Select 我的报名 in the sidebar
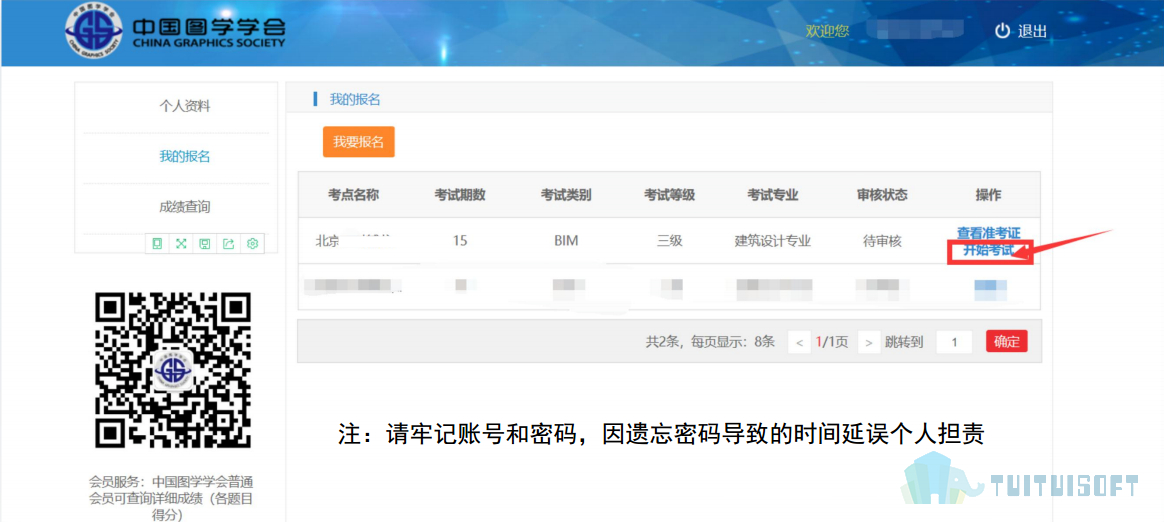 click(x=185, y=157)
